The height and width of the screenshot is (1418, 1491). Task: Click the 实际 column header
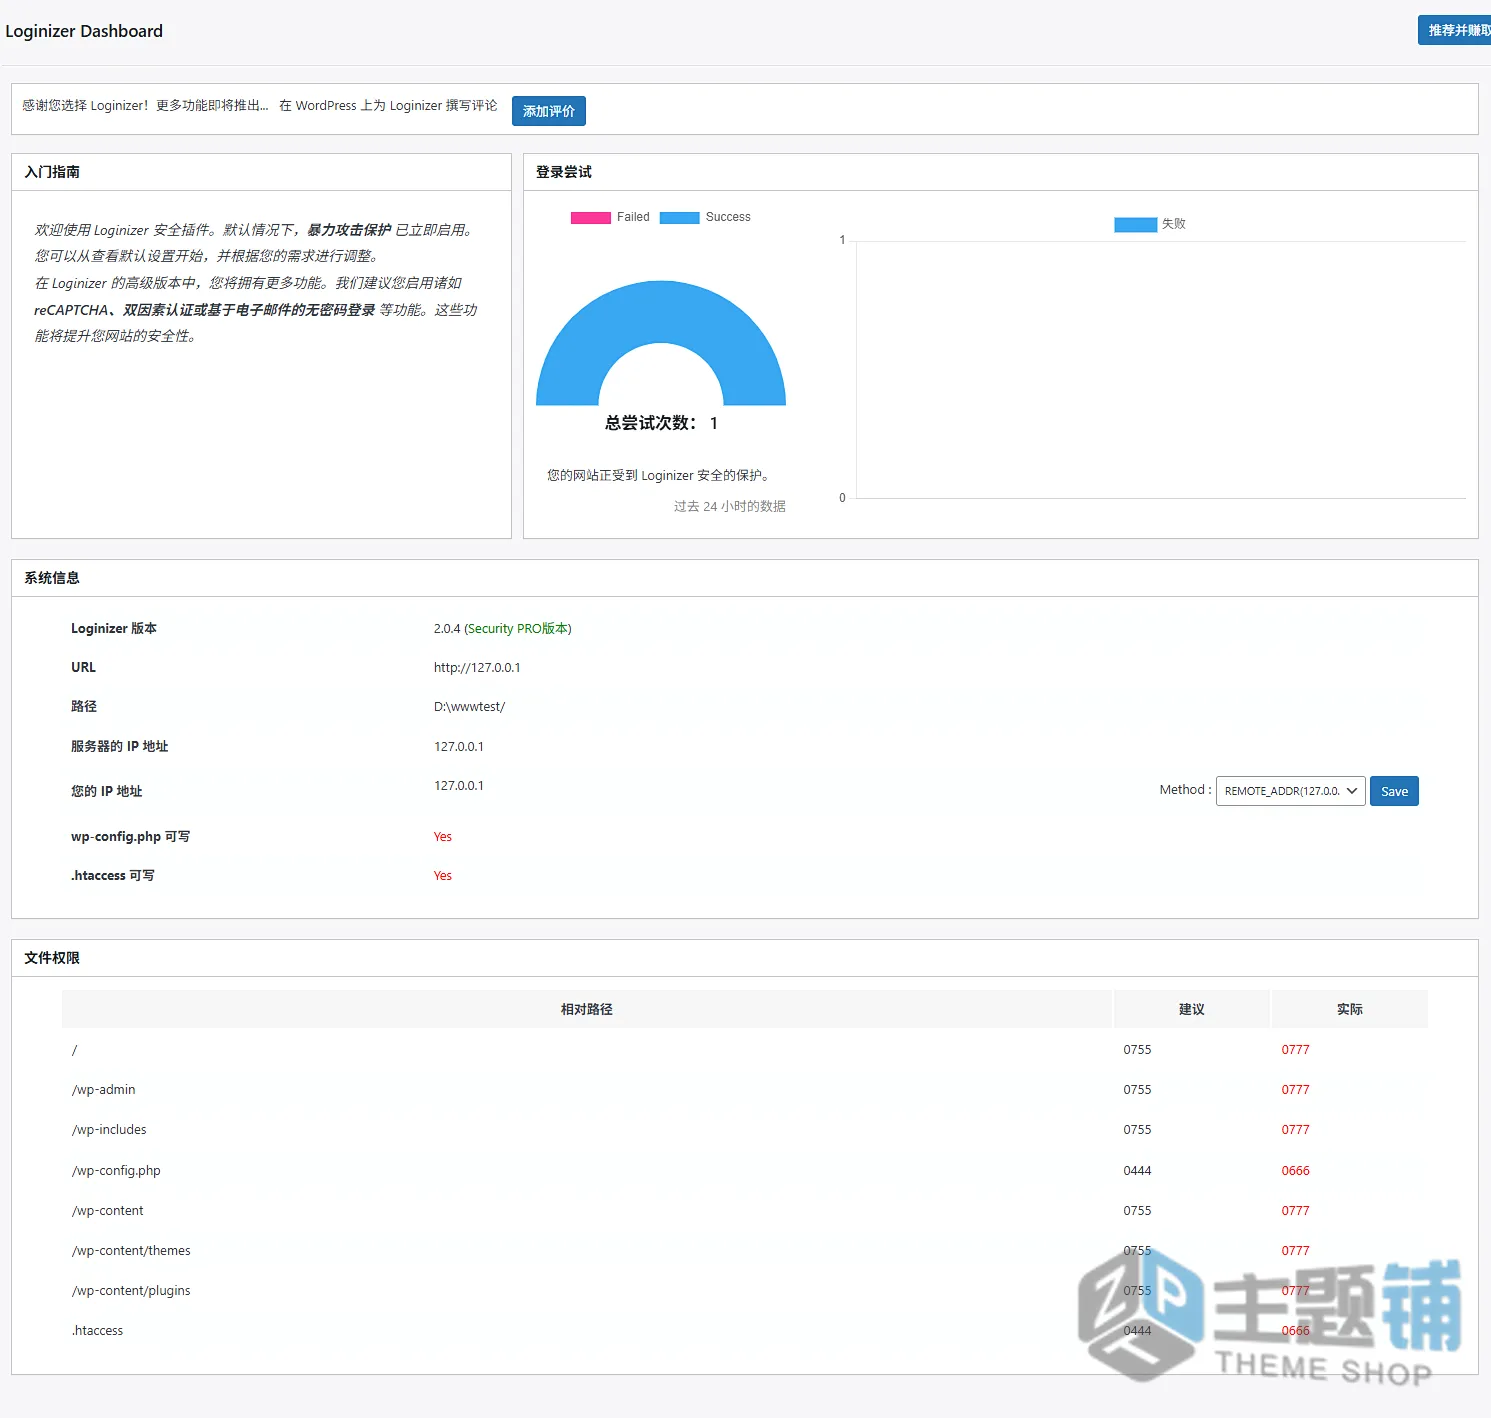(x=1349, y=1009)
